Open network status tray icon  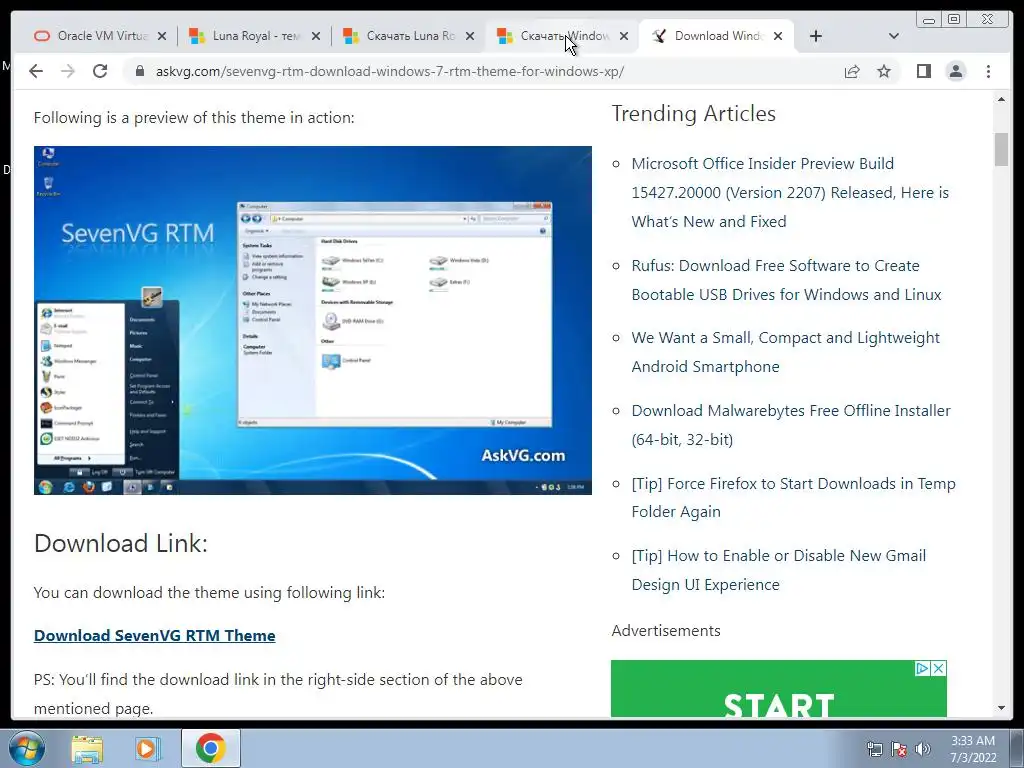874,748
